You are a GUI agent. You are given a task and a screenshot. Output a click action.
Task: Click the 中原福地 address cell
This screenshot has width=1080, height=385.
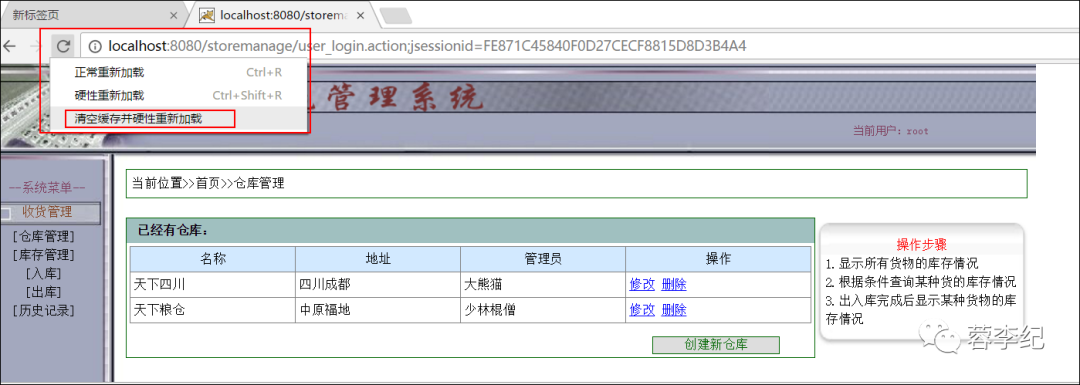click(378, 310)
